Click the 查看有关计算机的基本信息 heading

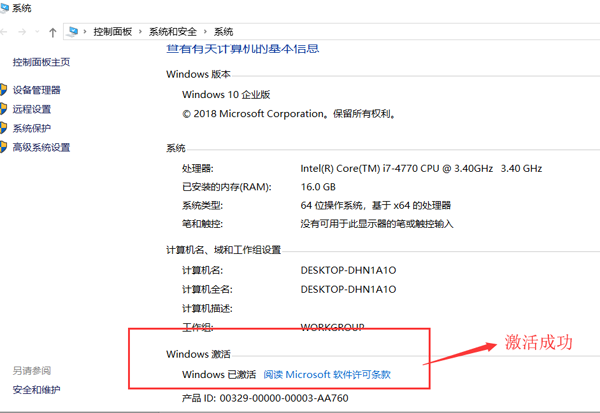pyautogui.click(x=243, y=49)
